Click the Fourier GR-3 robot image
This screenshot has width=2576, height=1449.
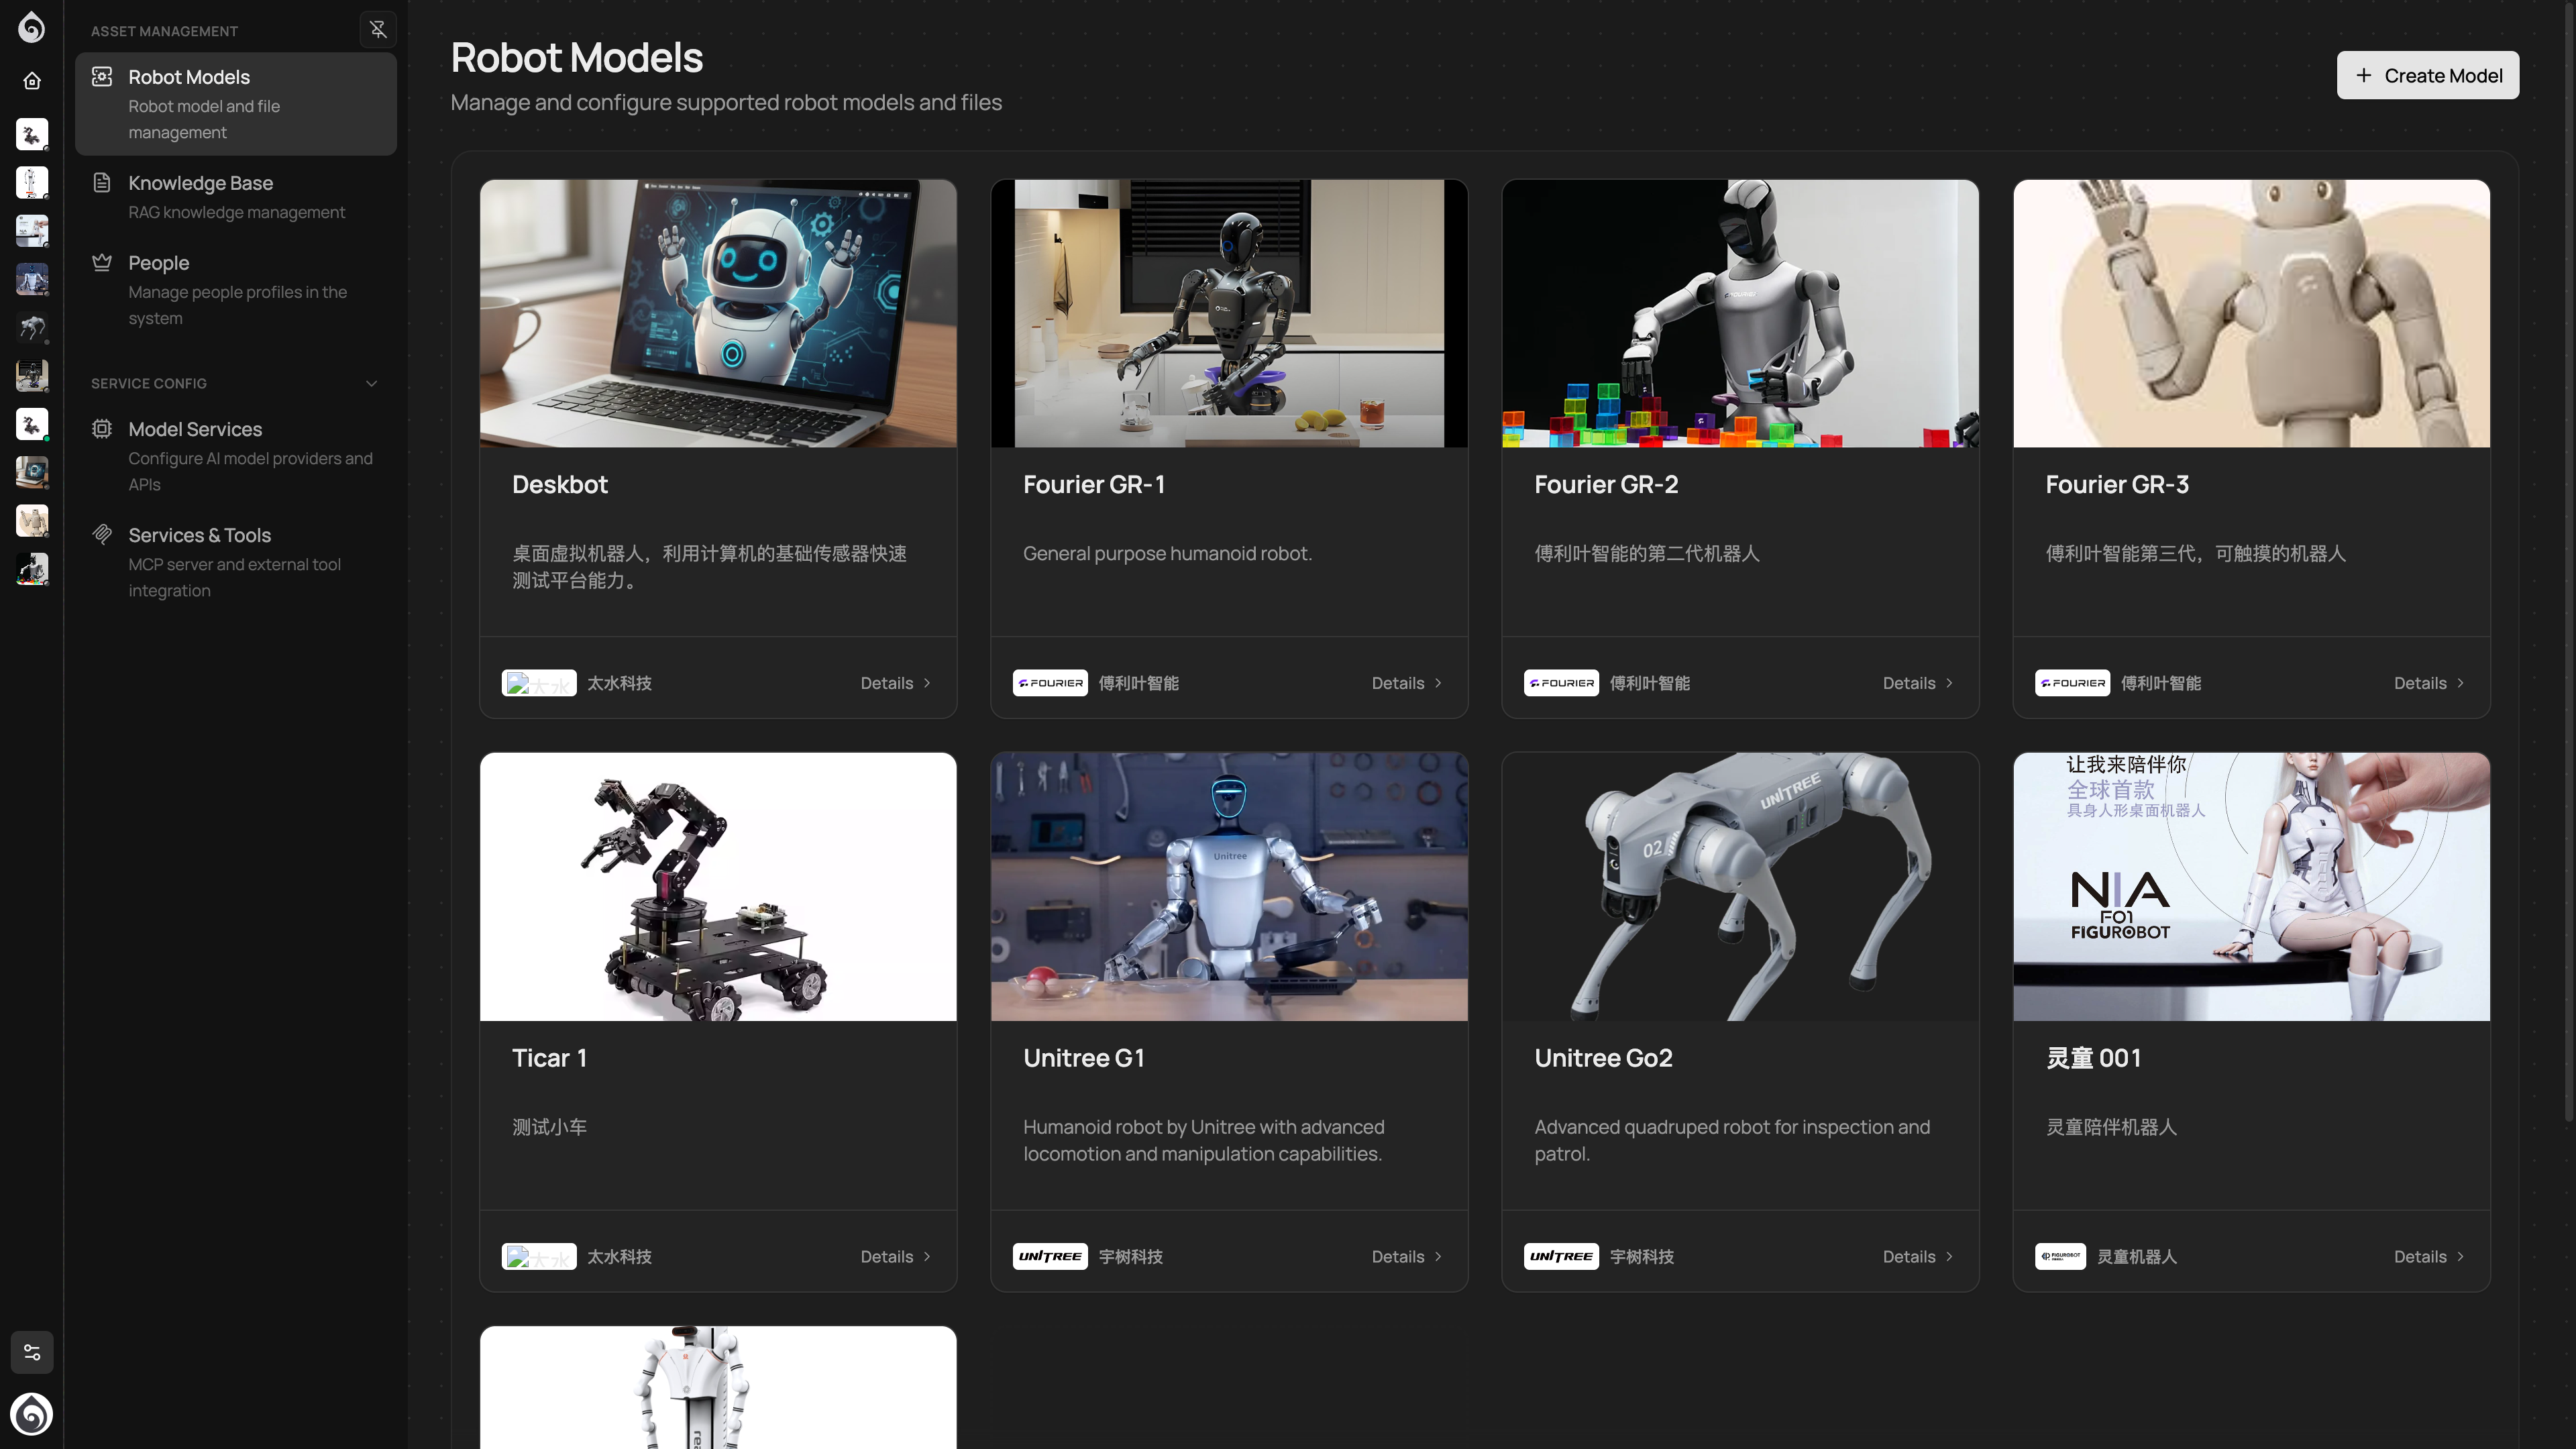tap(2251, 313)
